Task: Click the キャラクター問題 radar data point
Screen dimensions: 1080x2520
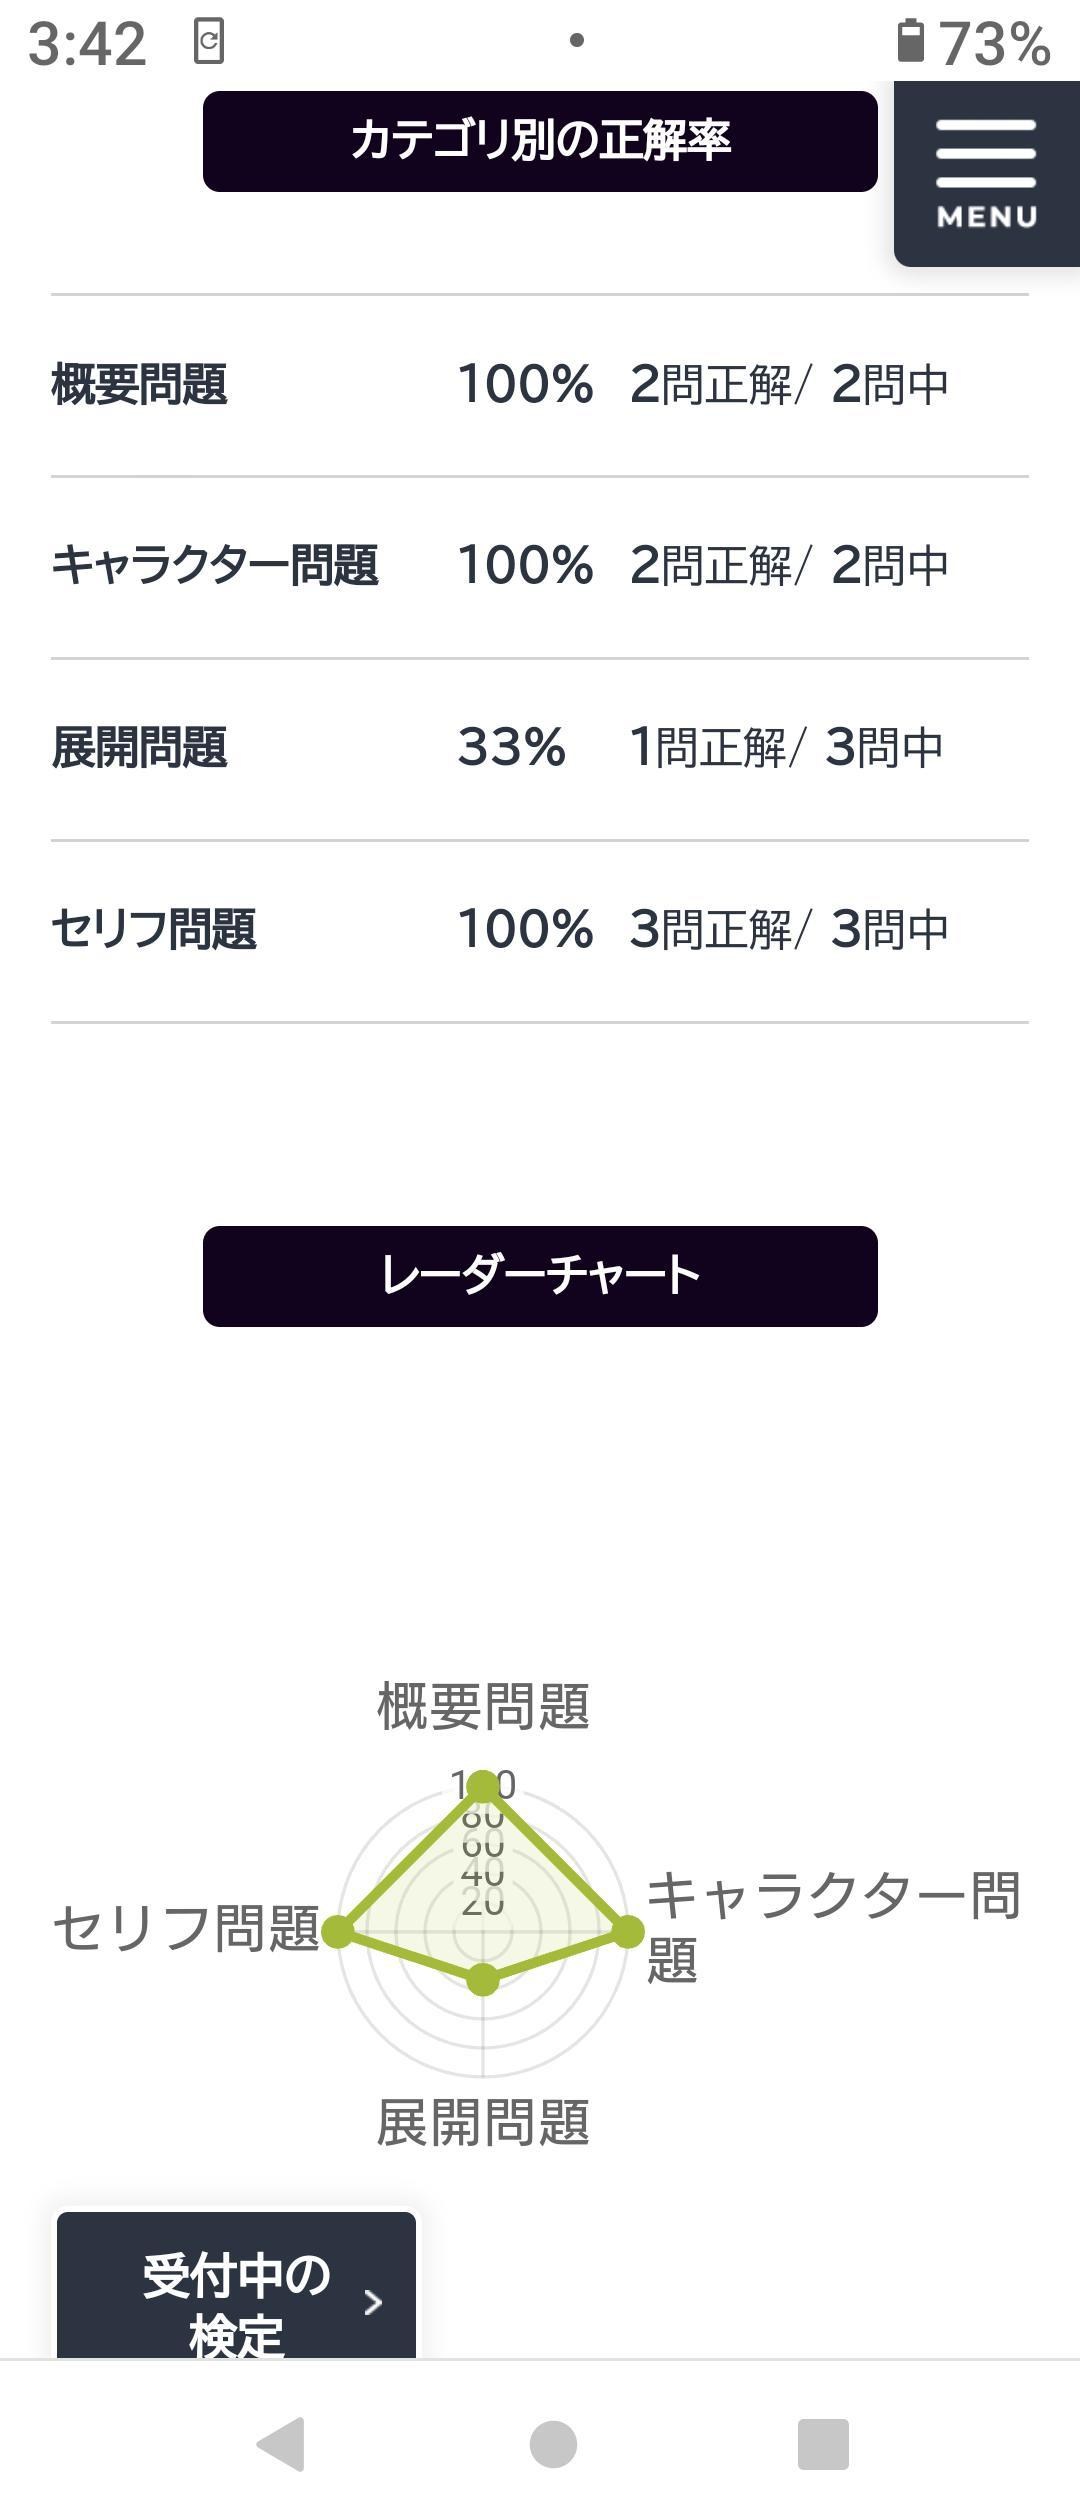Action: [x=628, y=1931]
